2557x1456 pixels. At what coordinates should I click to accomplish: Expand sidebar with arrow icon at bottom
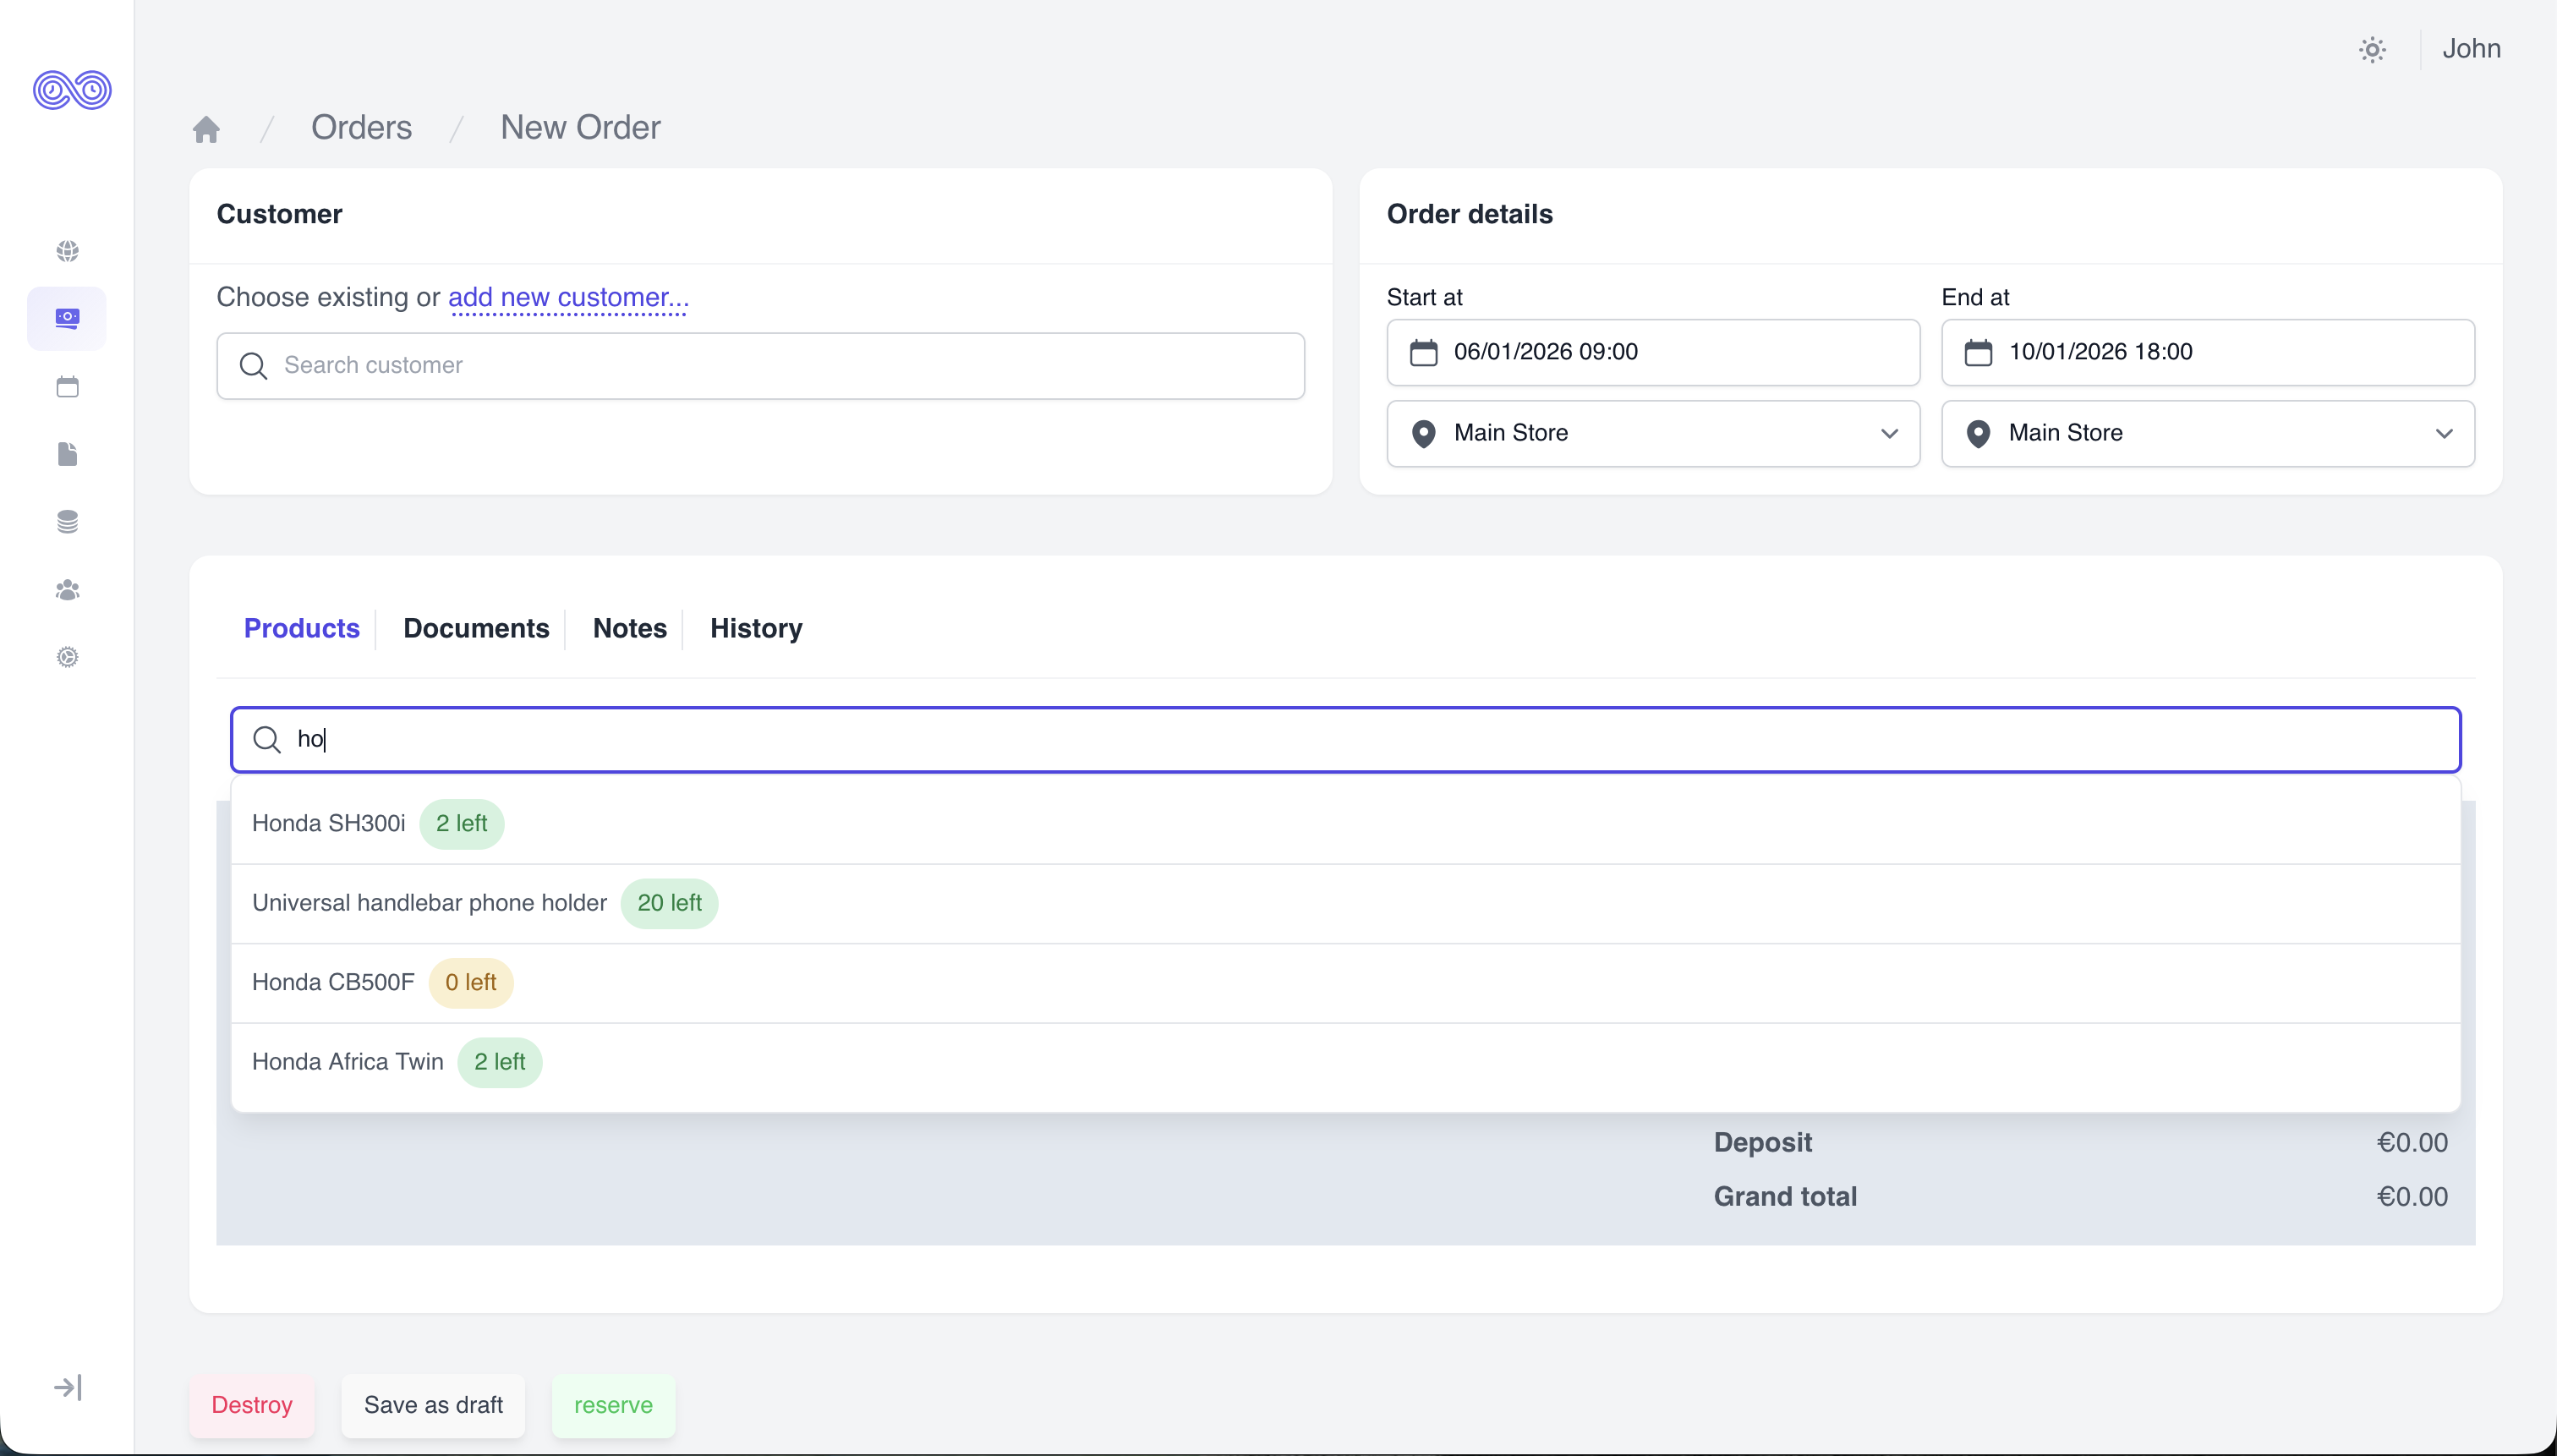tap(67, 1387)
